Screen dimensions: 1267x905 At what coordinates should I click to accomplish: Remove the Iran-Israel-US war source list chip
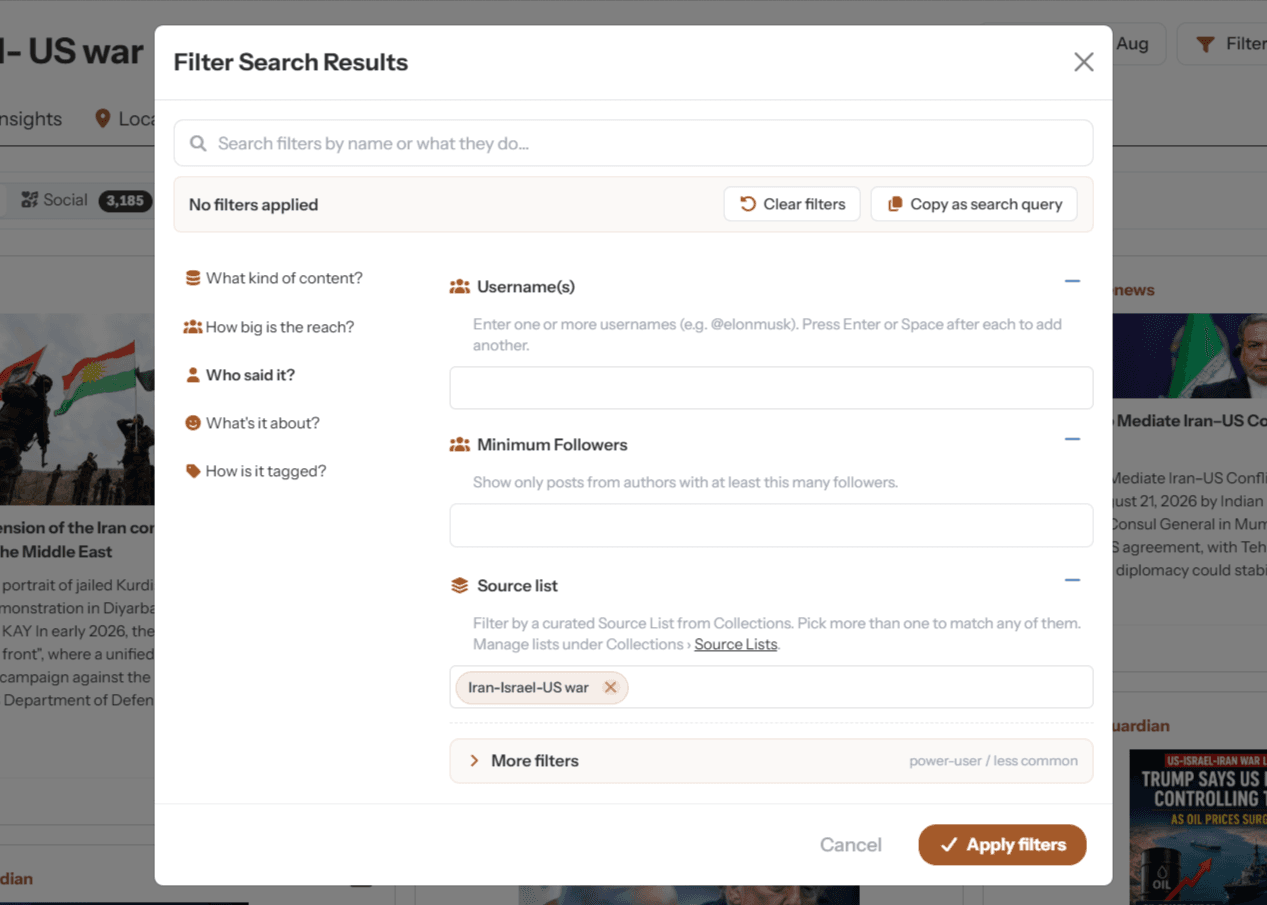(610, 687)
